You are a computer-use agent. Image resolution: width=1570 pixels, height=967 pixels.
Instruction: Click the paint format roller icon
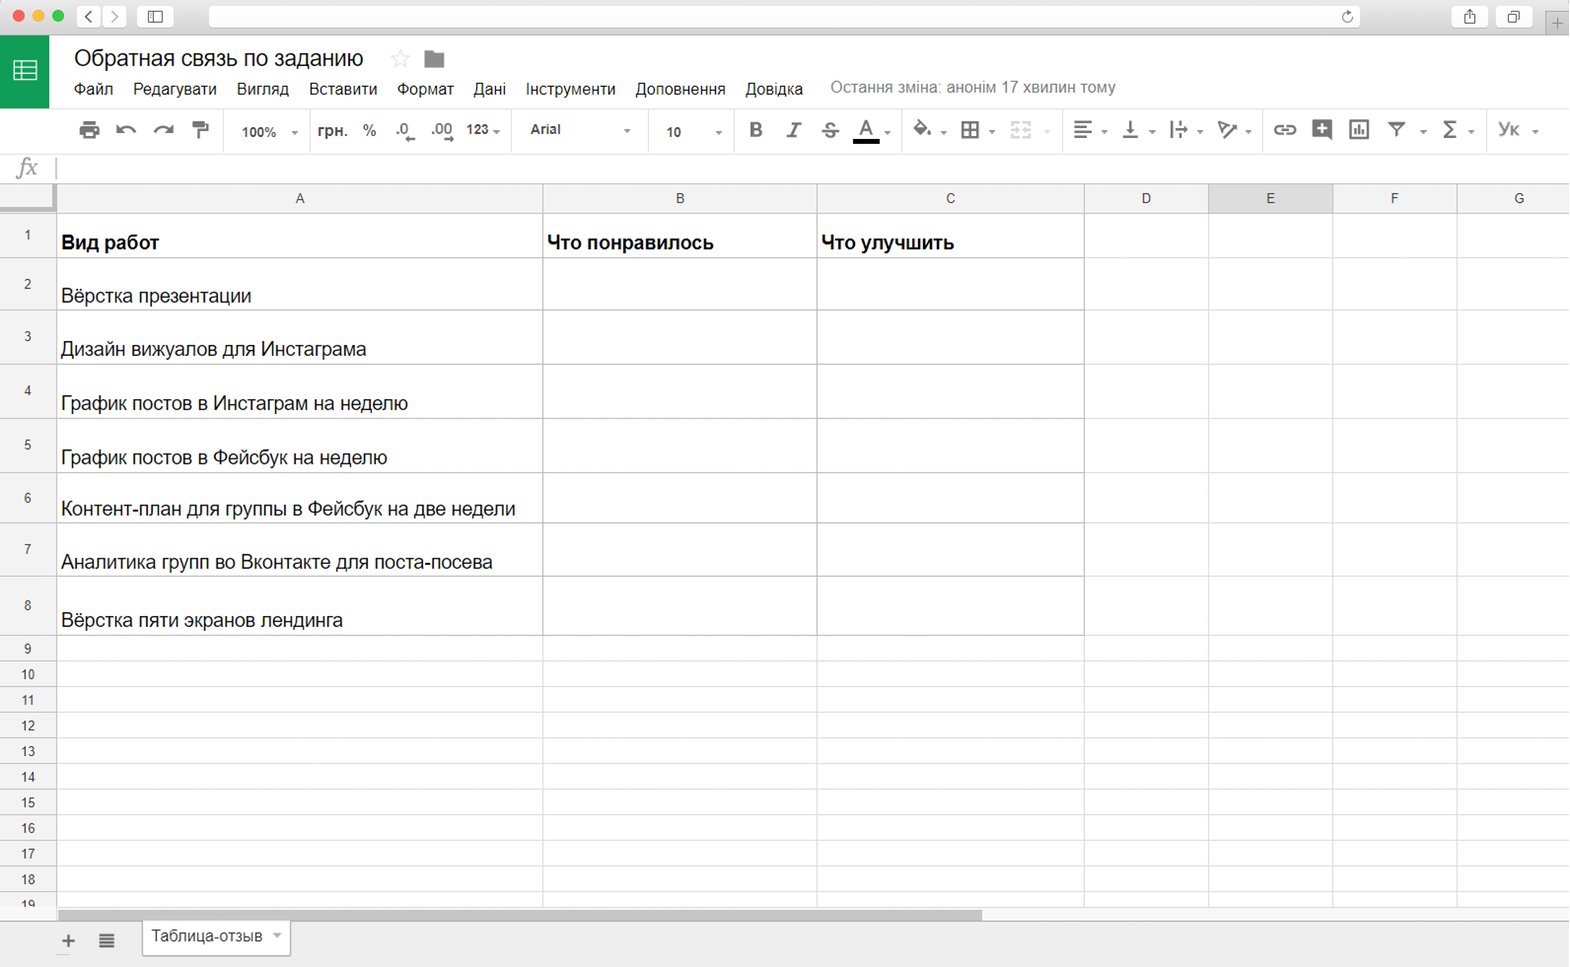pos(201,130)
